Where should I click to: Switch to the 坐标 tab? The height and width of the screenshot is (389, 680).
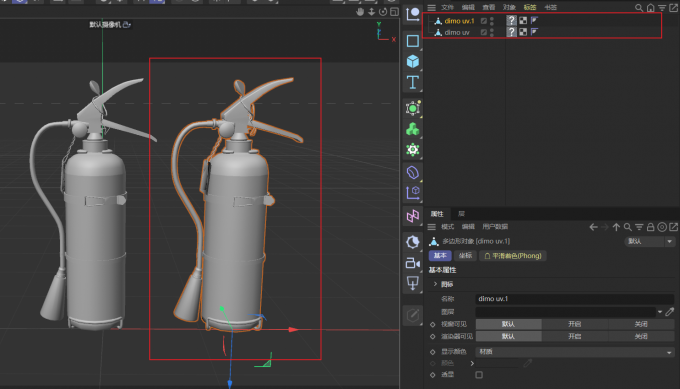pos(465,256)
